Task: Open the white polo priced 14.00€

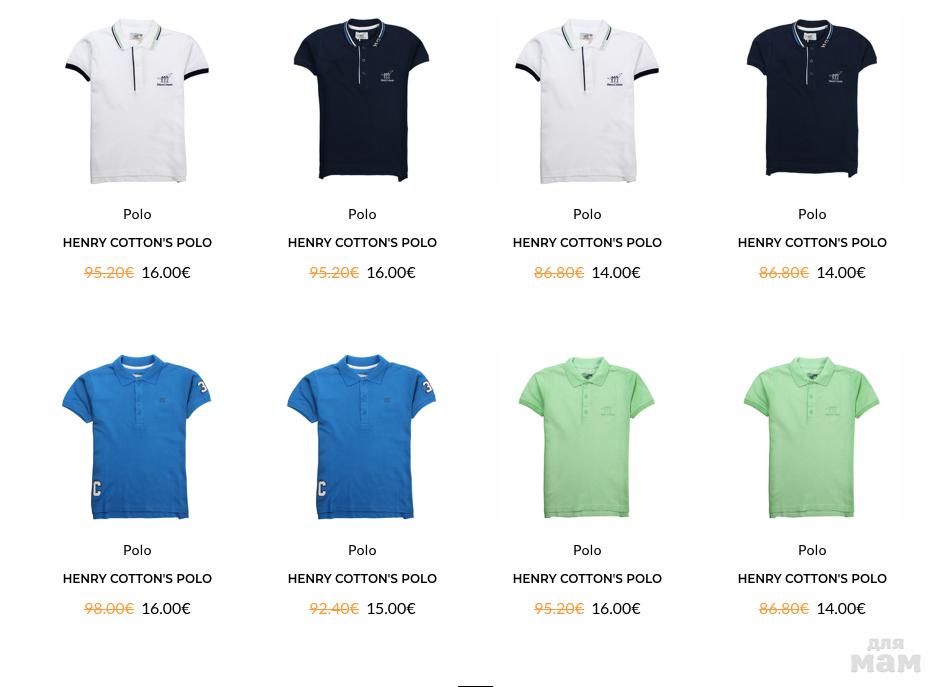Action: [587, 101]
